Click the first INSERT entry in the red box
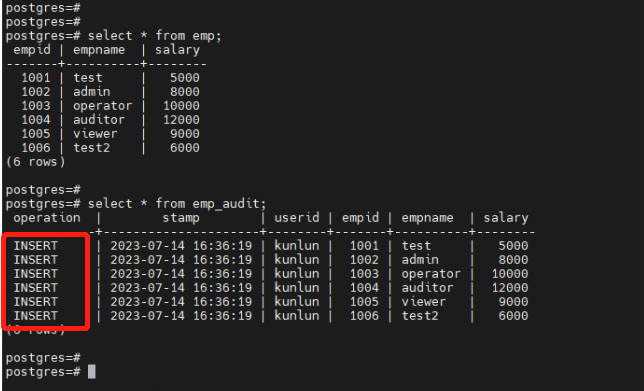Viewport: 644px width, 391px height. [x=36, y=246]
